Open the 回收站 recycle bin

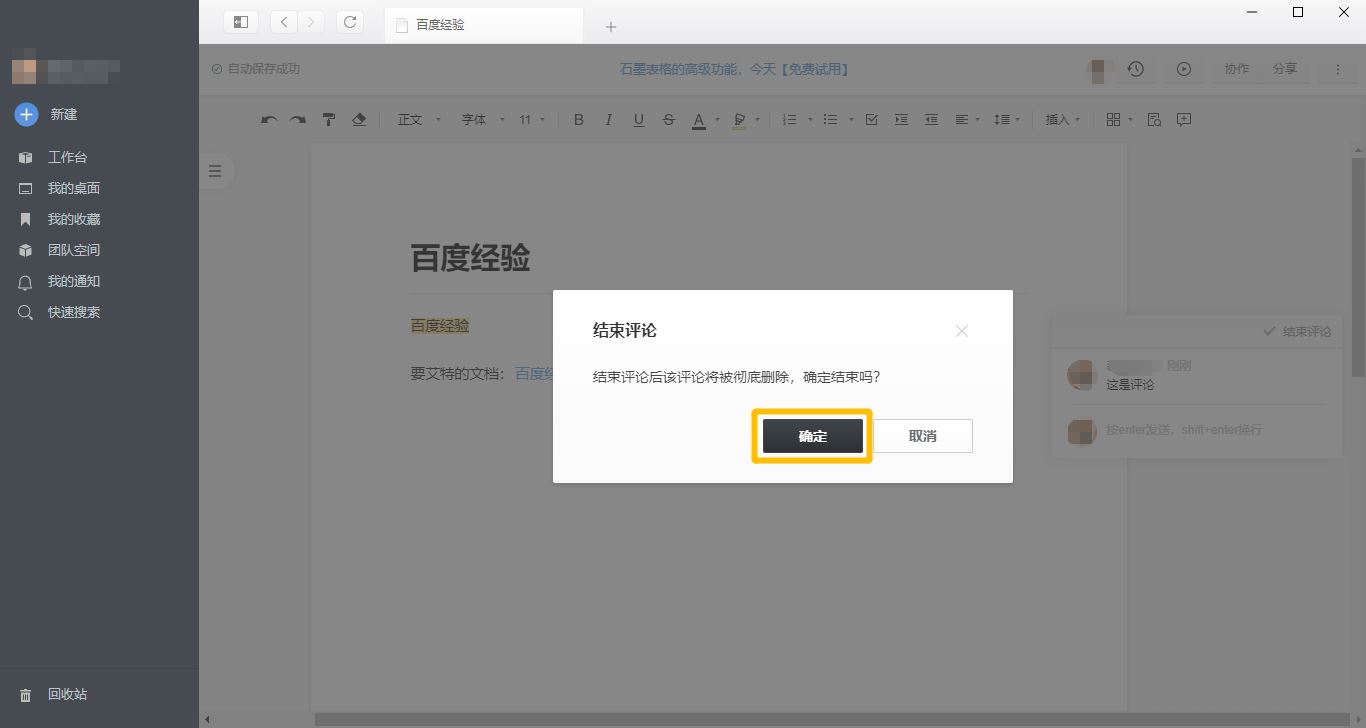54,694
